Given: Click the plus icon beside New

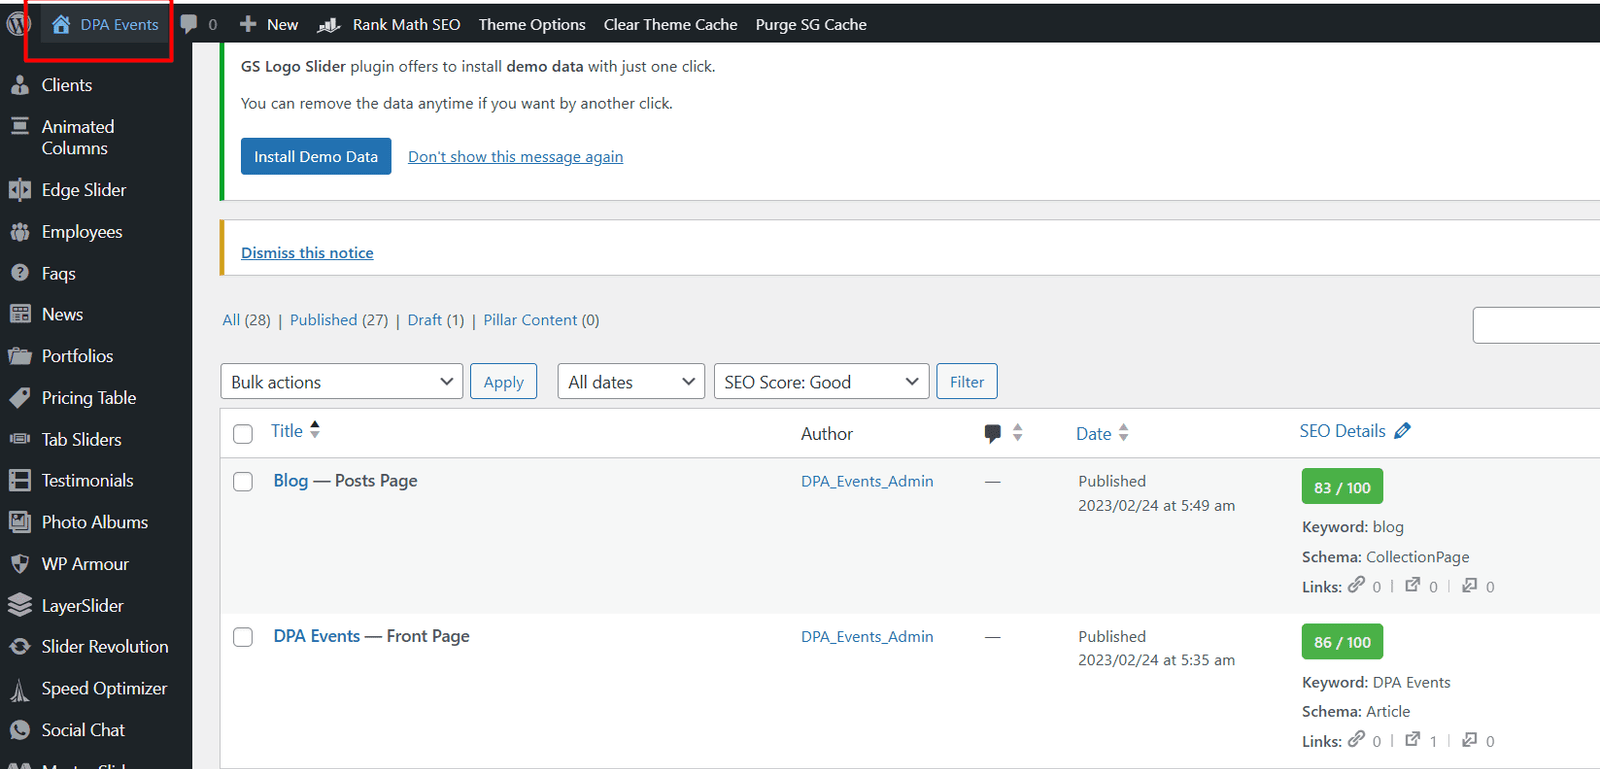Looking at the screenshot, I should (x=248, y=24).
